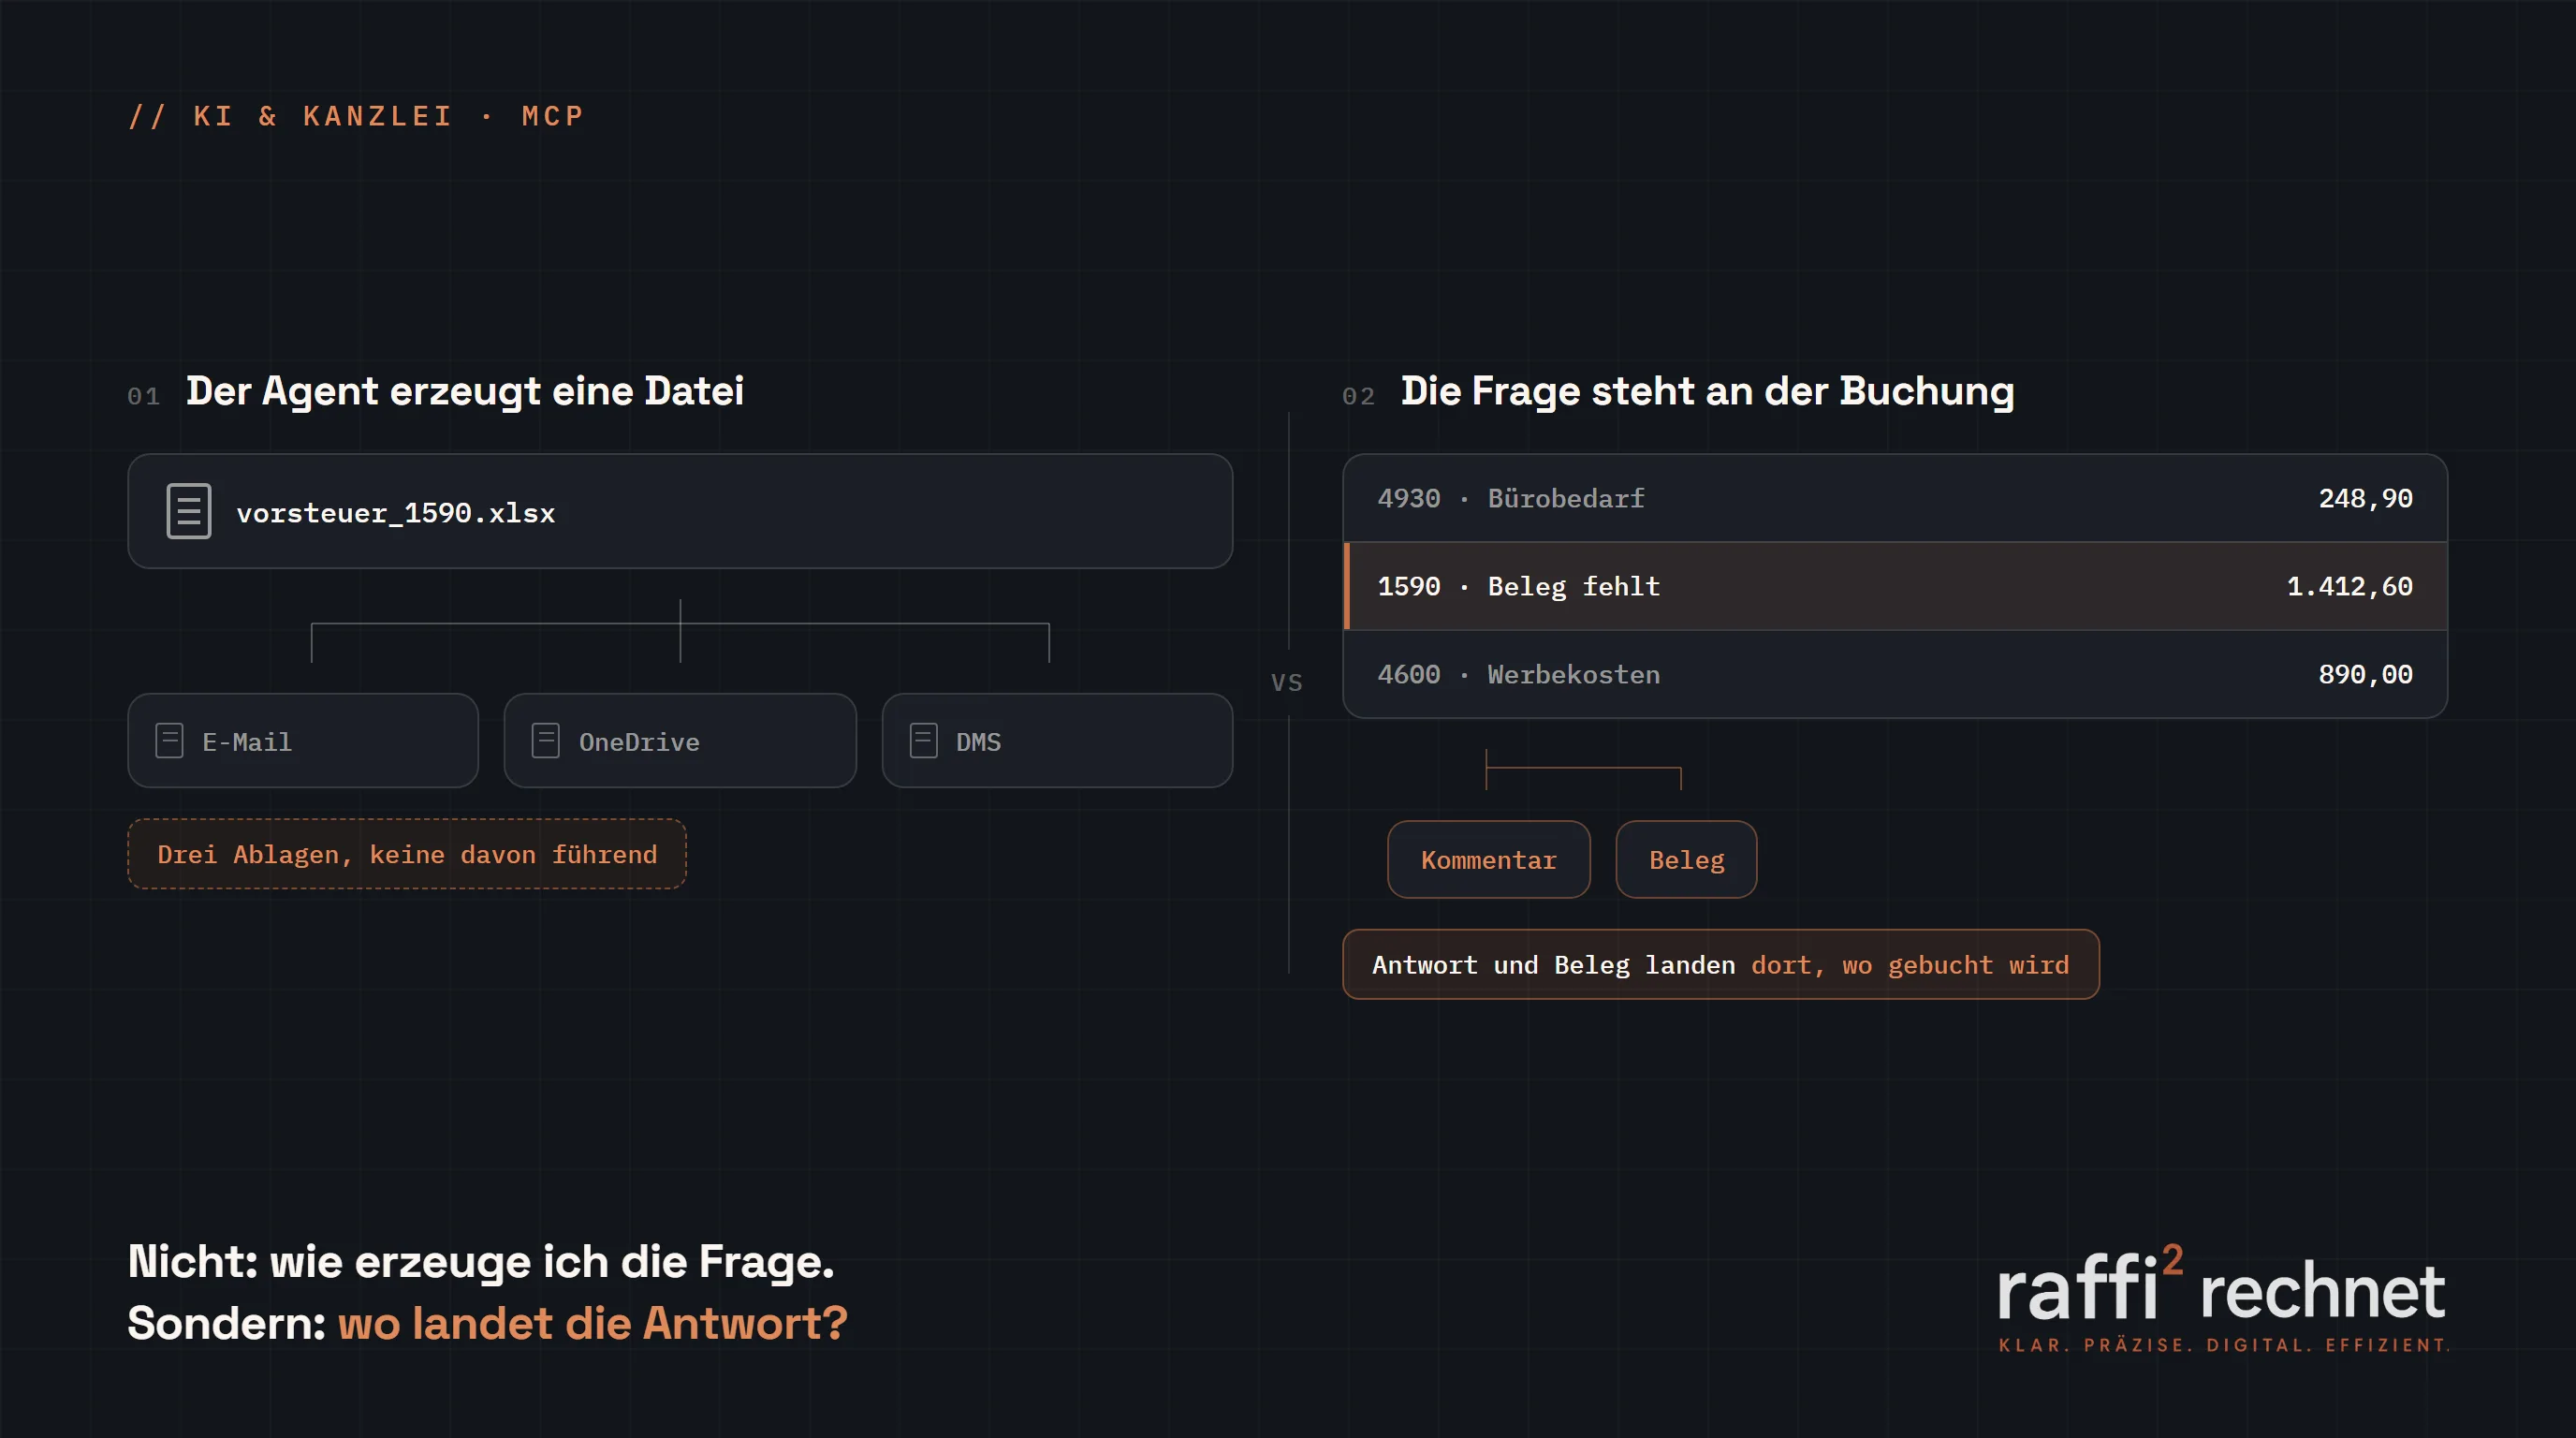
Task: Click the file icon in the E-Mail box
Action: coord(169,741)
